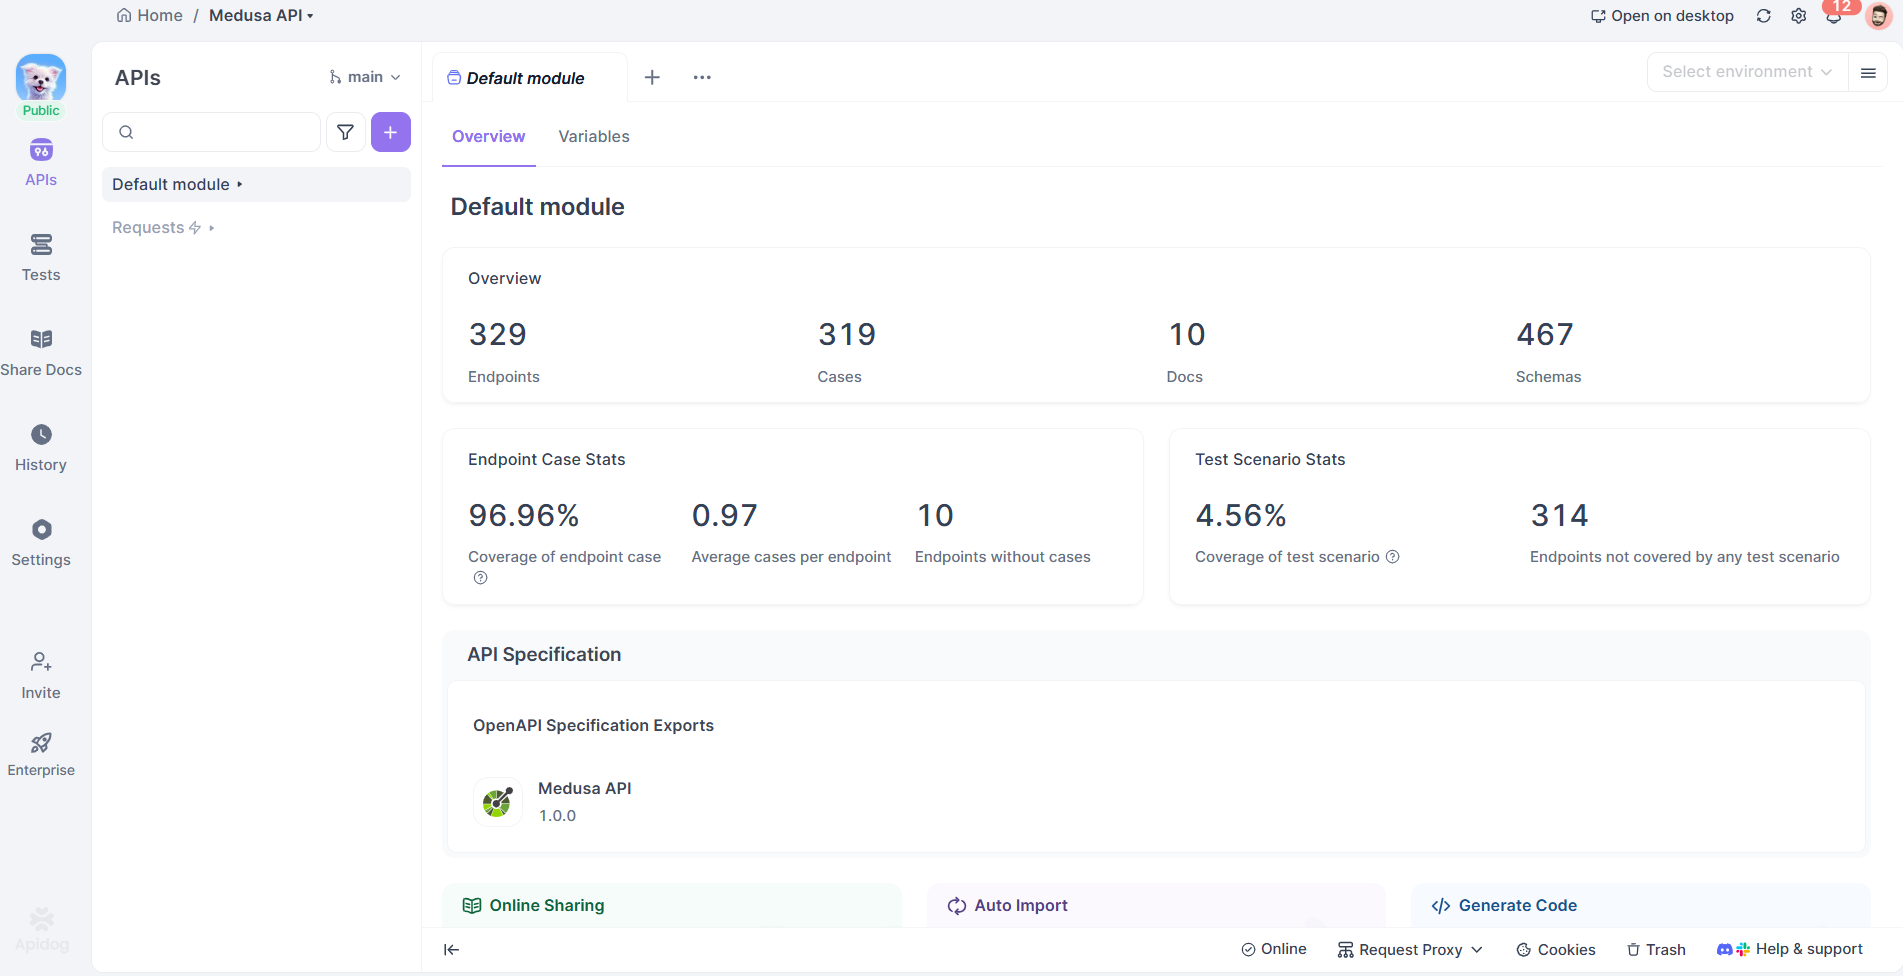Open the main branch dropdown
This screenshot has width=1903, height=976.
coord(365,77)
